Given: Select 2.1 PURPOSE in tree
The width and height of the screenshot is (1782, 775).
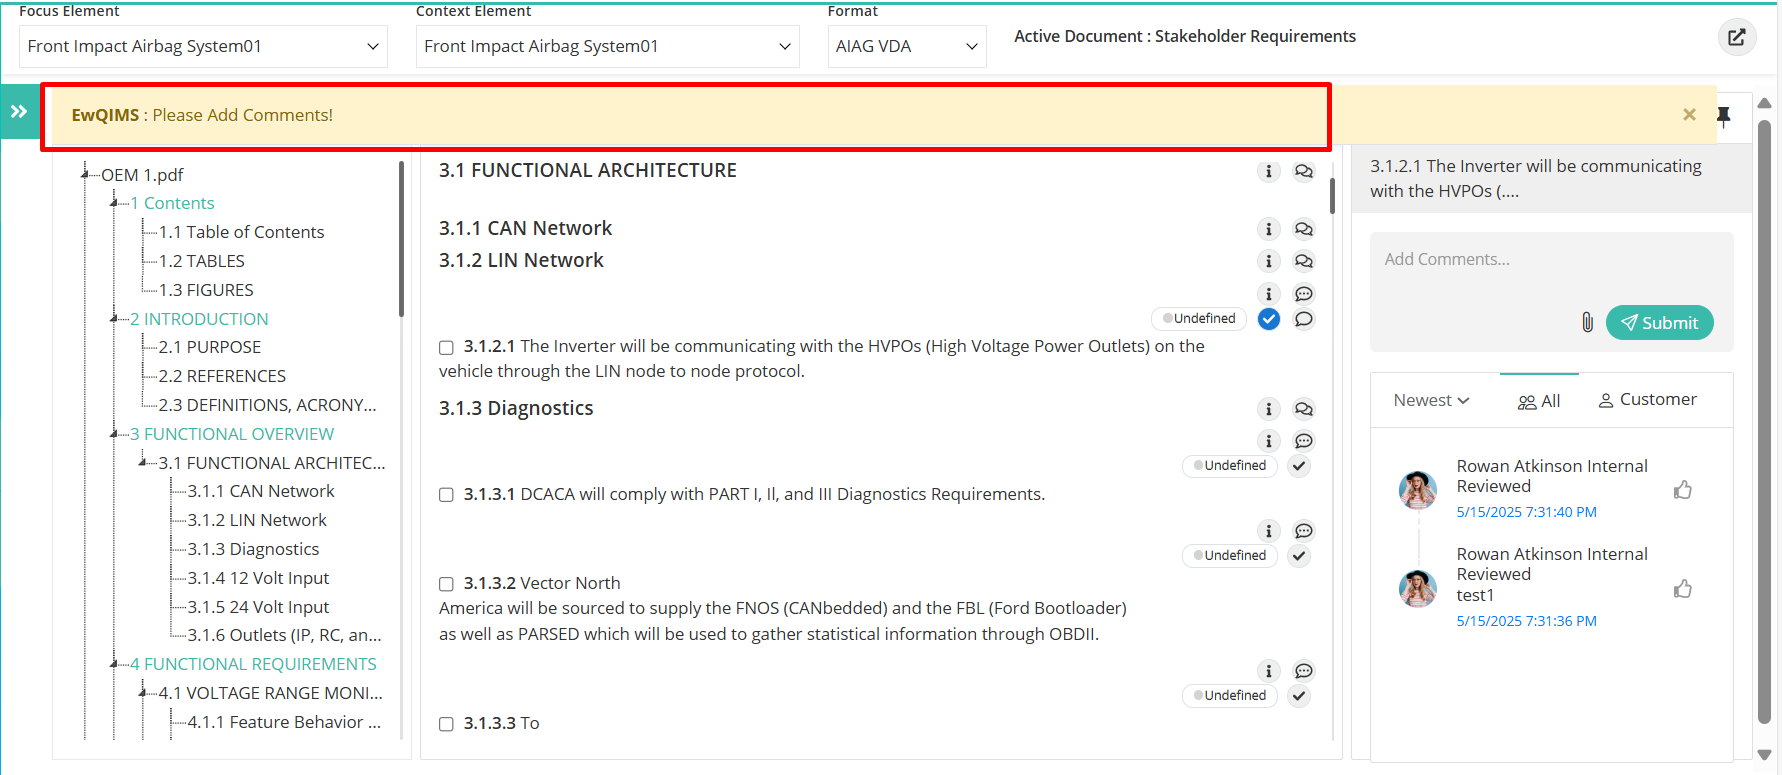Looking at the screenshot, I should tap(209, 347).
